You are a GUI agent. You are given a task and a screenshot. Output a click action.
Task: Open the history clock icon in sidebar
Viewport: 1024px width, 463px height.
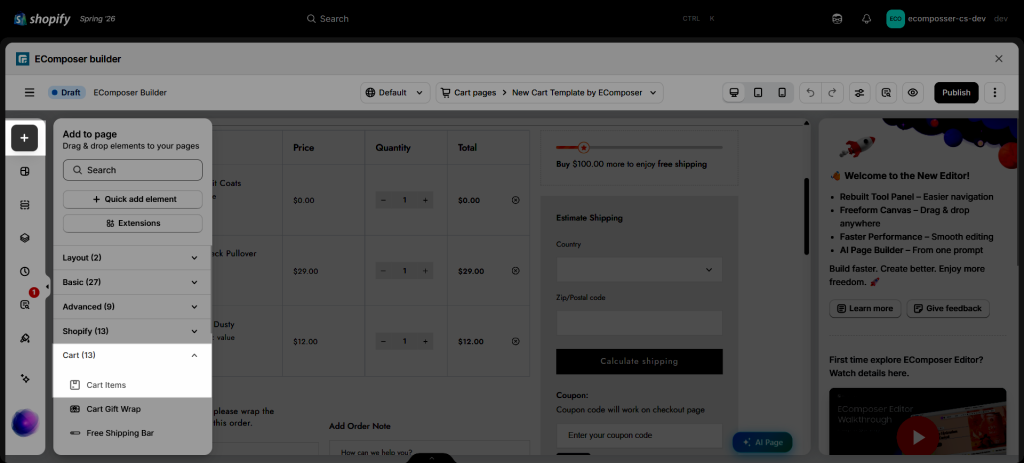click(x=25, y=271)
